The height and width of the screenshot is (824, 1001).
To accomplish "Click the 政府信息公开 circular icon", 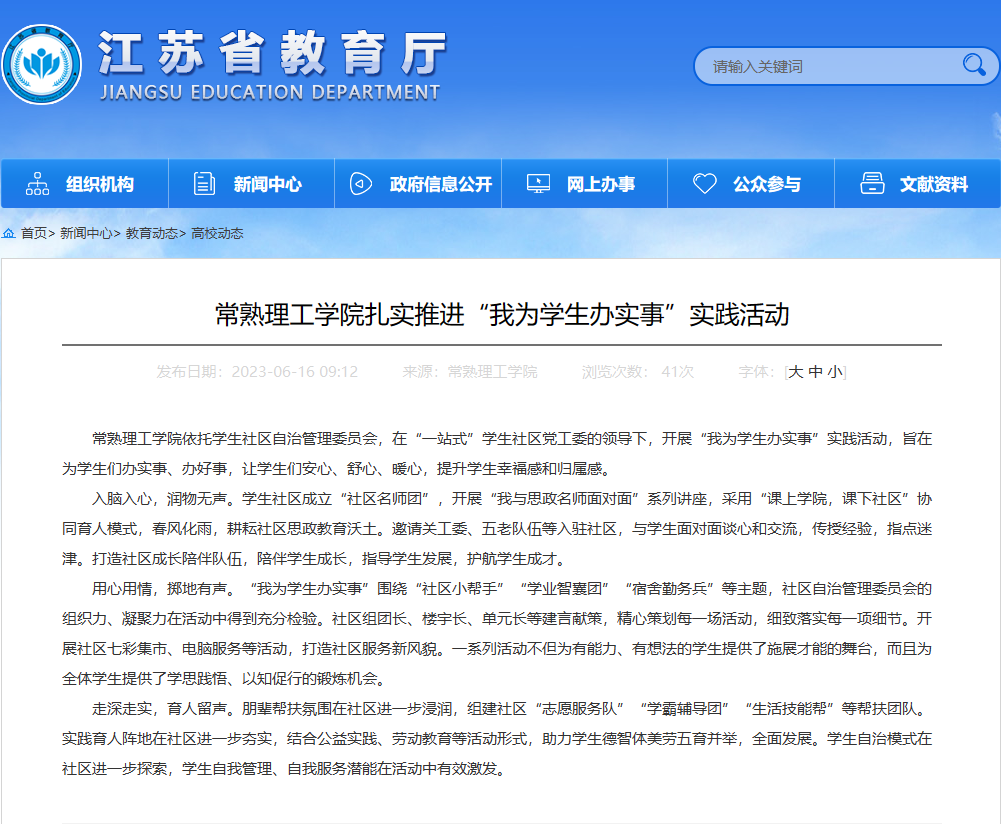I will click(x=361, y=184).
